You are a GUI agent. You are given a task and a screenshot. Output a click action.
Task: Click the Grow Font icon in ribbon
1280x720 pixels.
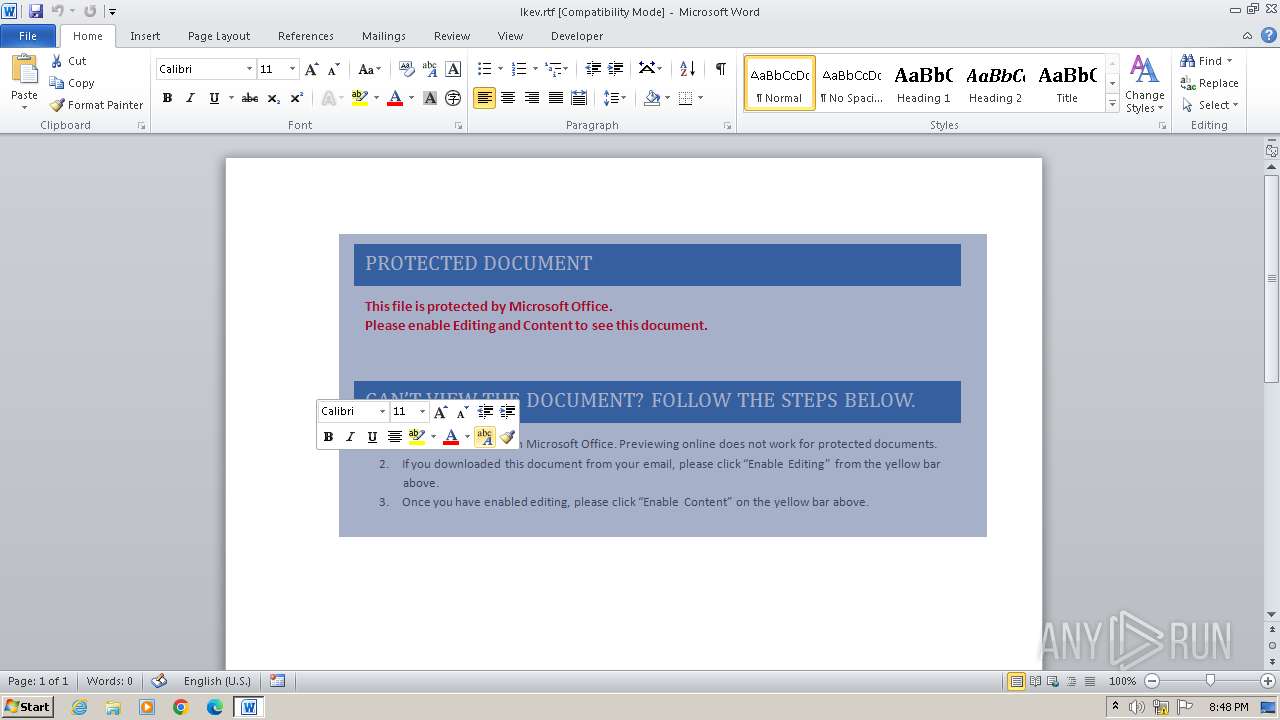coord(312,69)
